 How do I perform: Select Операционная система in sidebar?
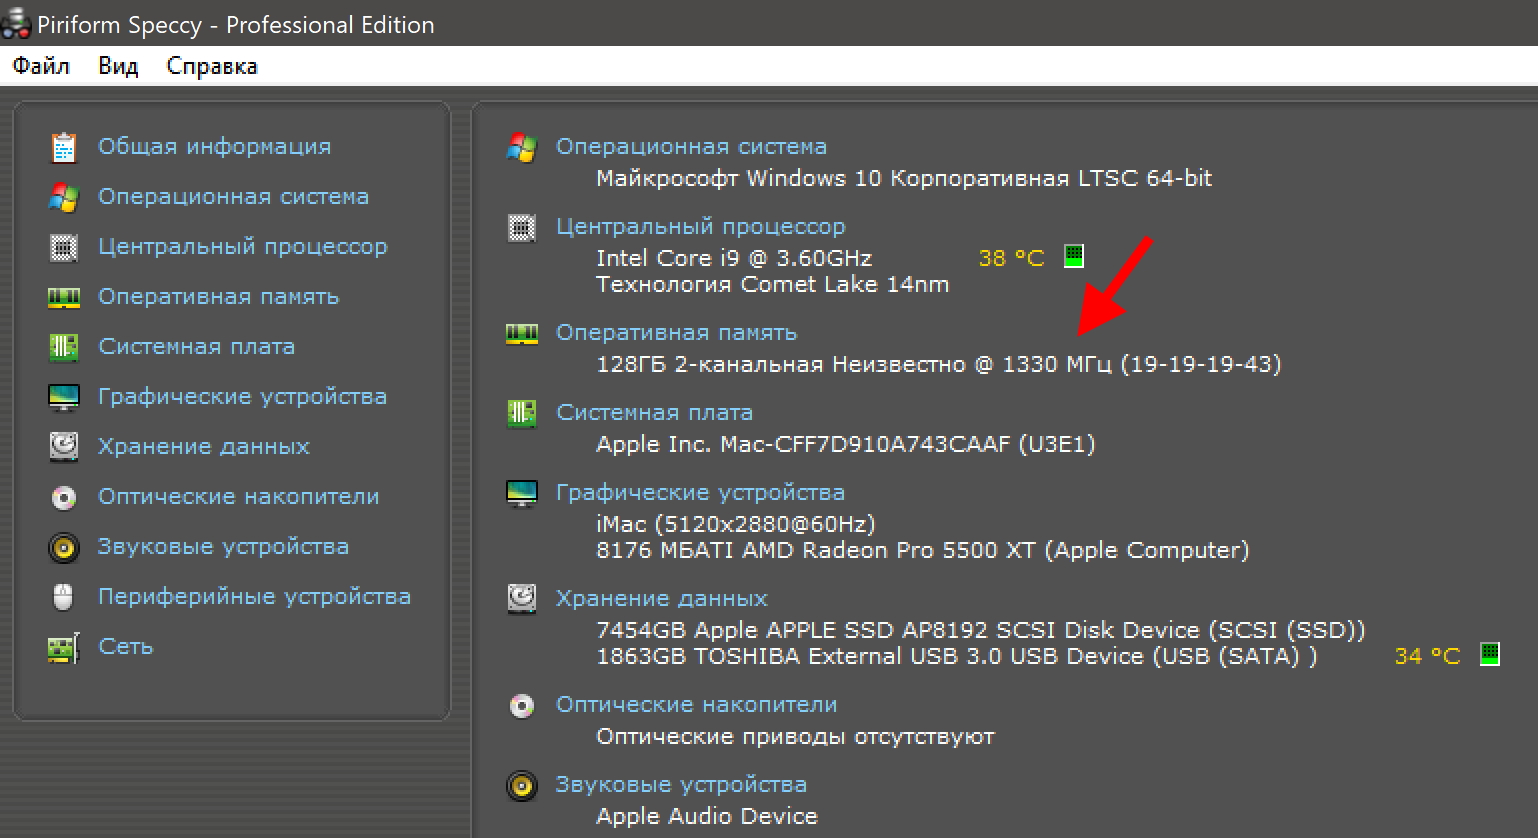pyautogui.click(x=233, y=197)
